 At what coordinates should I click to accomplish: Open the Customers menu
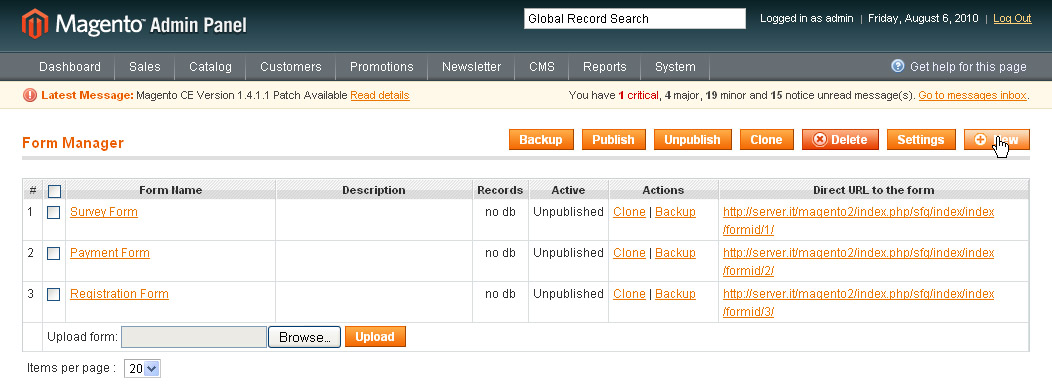291,66
